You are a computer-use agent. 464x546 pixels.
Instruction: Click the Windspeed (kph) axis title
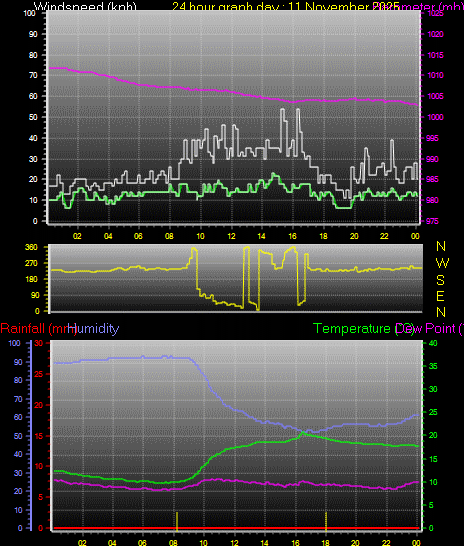coord(85,6)
